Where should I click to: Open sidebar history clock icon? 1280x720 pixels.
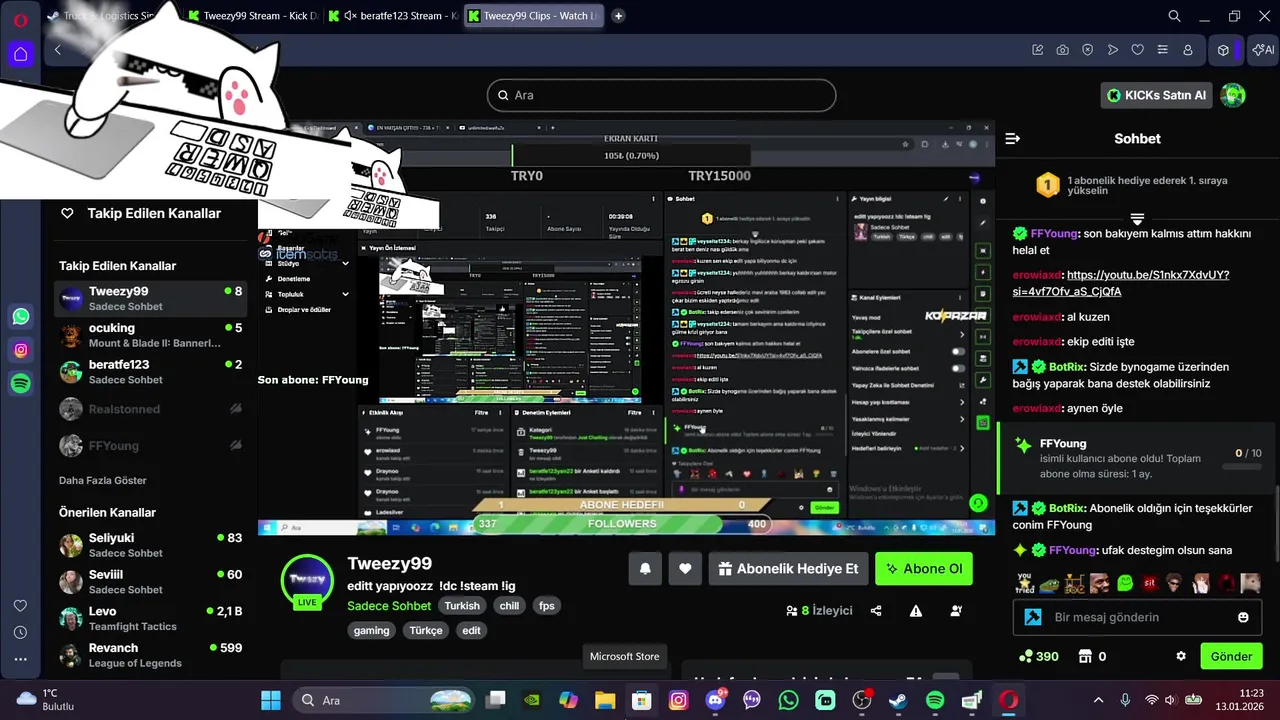click(x=20, y=633)
